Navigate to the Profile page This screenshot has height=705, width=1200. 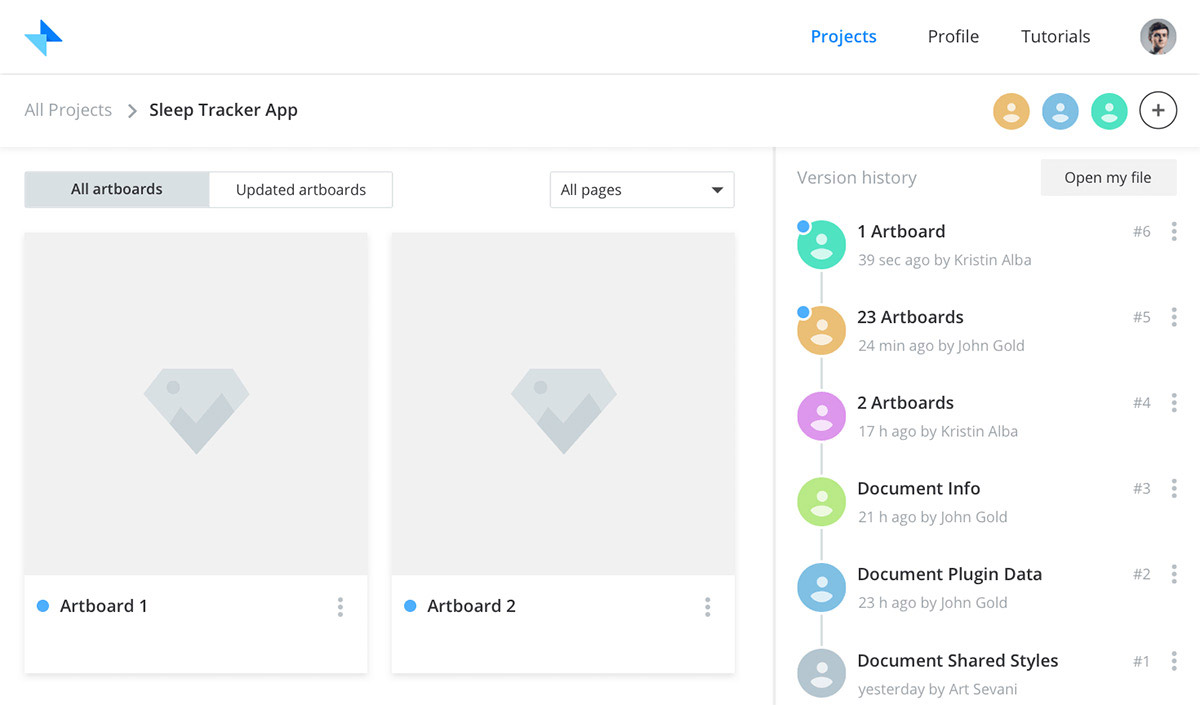click(953, 37)
